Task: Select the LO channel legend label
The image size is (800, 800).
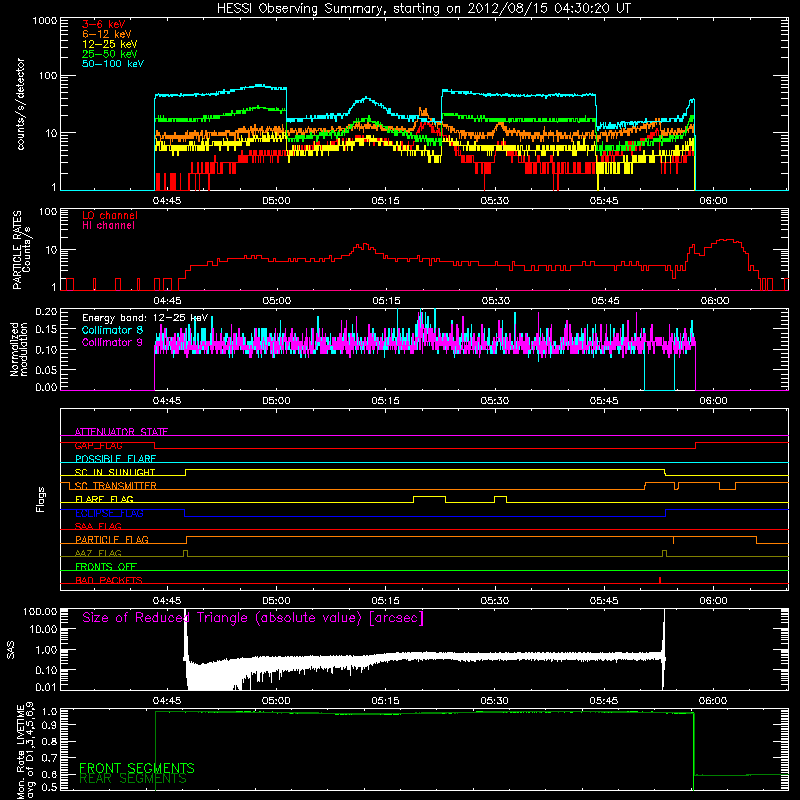Action: click(x=110, y=215)
